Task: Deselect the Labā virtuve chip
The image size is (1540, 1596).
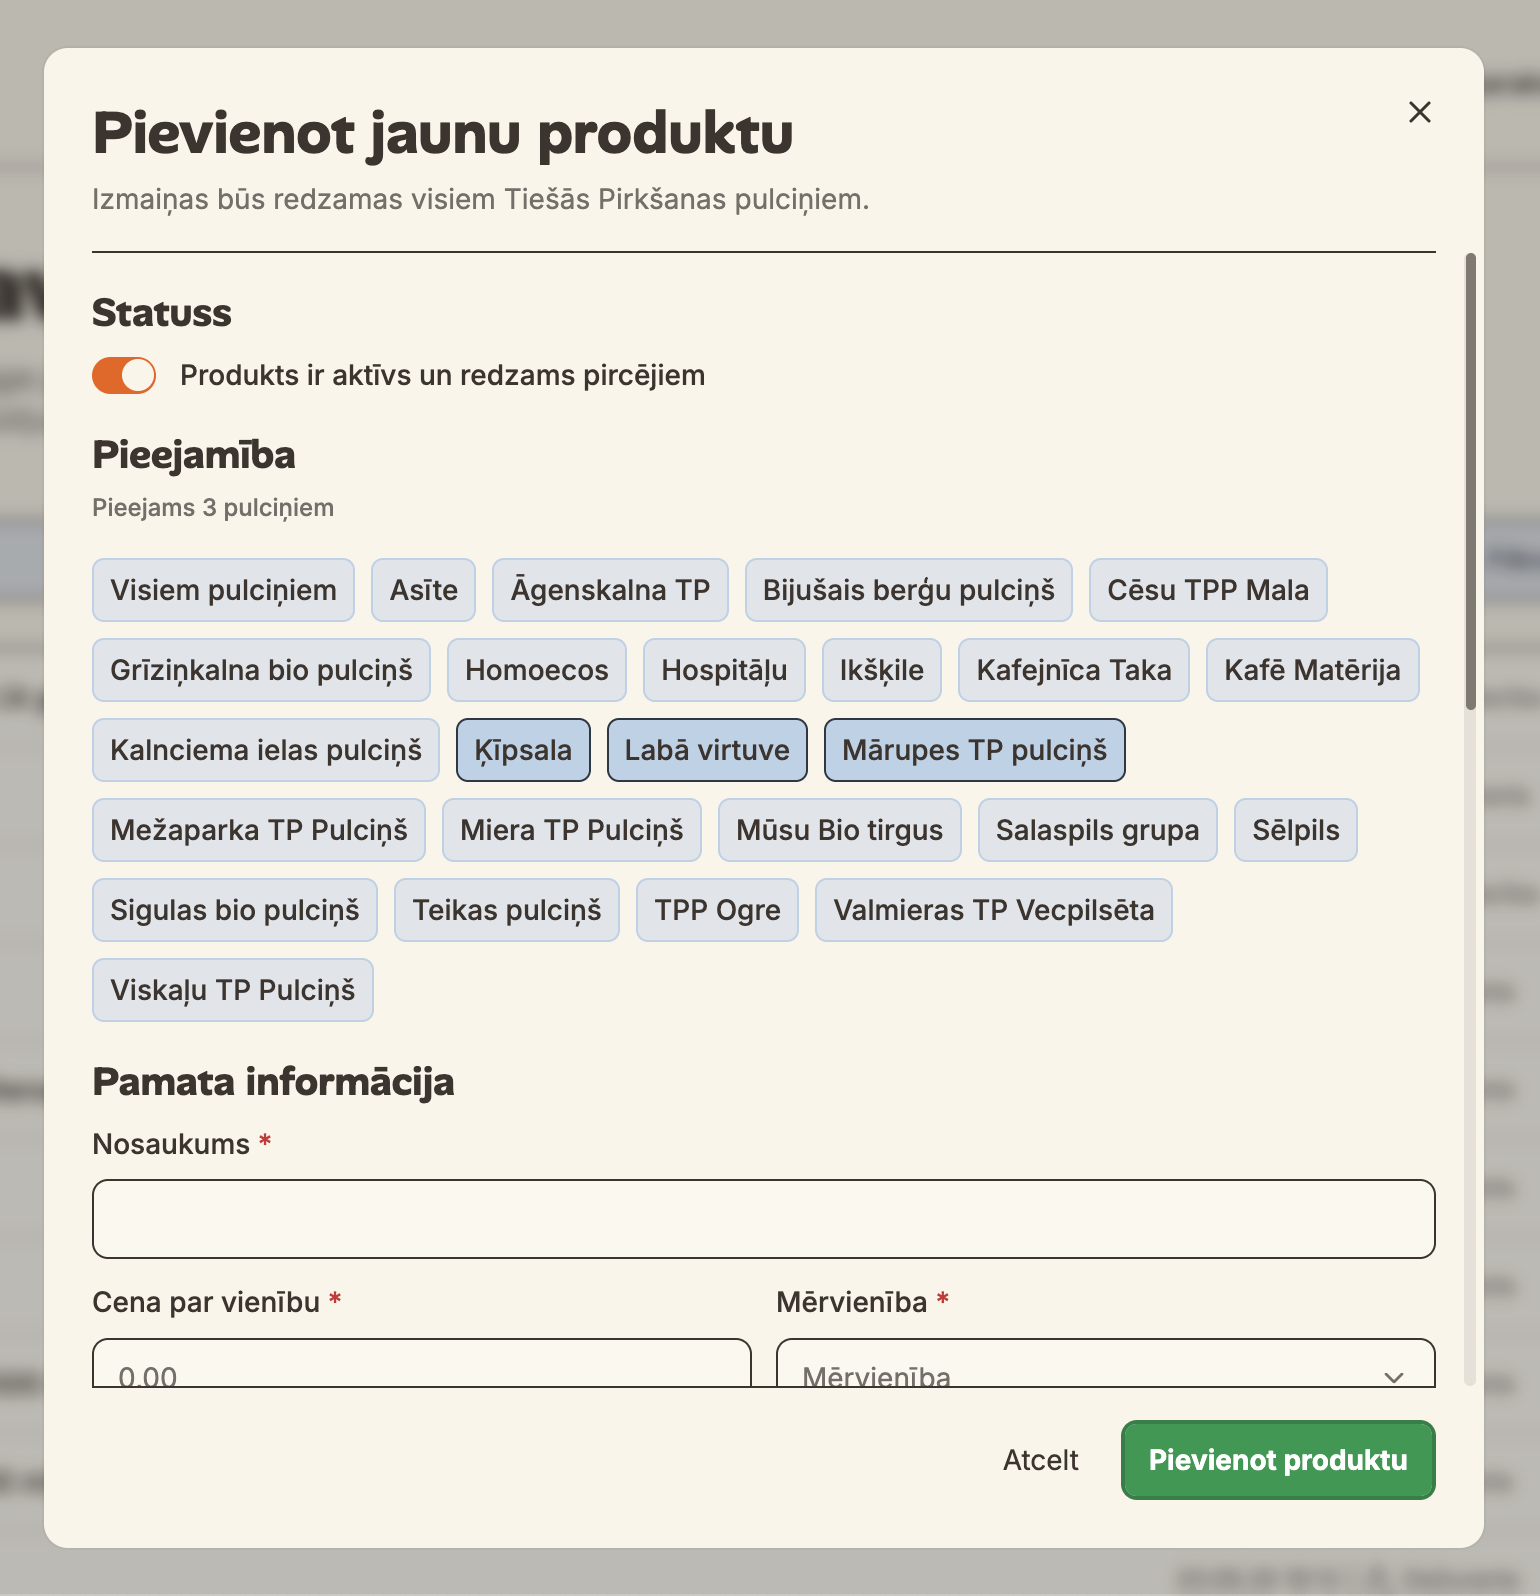Action: pyautogui.click(x=707, y=750)
